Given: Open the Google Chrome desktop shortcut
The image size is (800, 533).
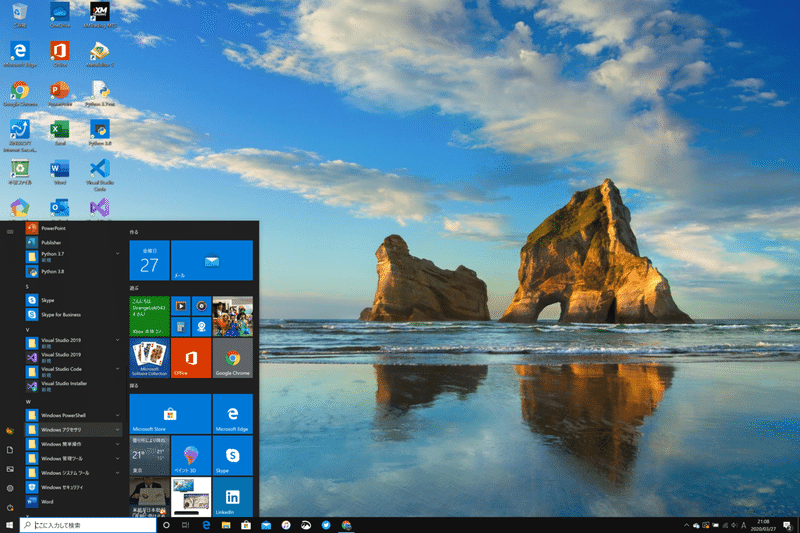Looking at the screenshot, I should pyautogui.click(x=20, y=93).
